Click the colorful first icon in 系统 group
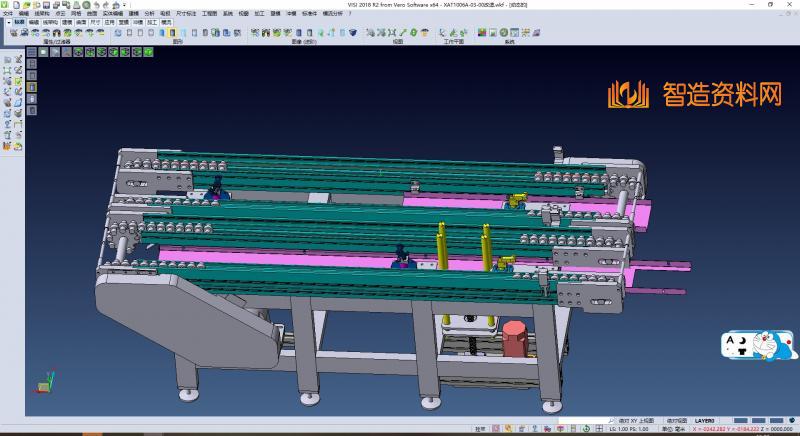This screenshot has width=800, height=436. pyautogui.click(x=481, y=32)
